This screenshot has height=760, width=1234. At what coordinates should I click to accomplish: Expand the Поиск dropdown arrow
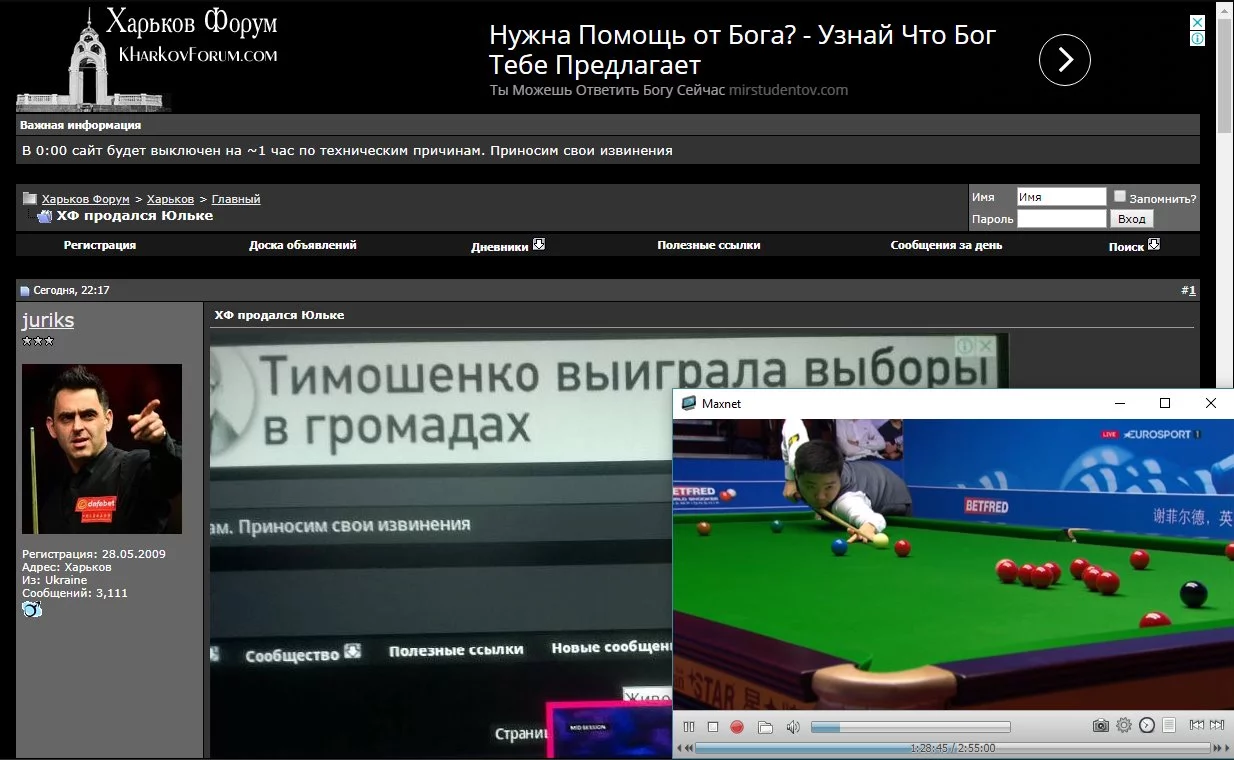click(x=1154, y=244)
